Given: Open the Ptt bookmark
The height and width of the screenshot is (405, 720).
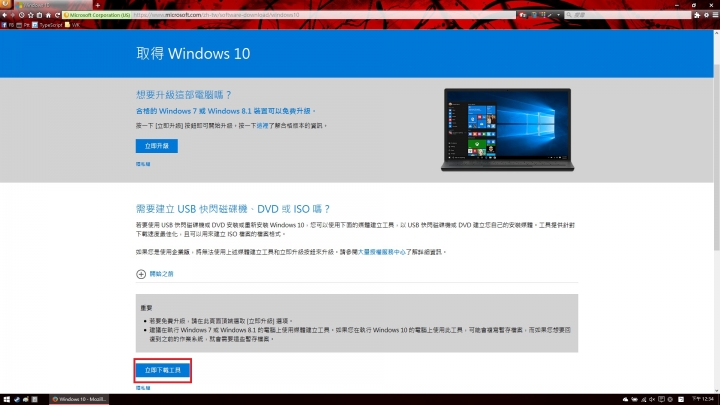Looking at the screenshot, I should pyautogui.click(x=23, y=25).
